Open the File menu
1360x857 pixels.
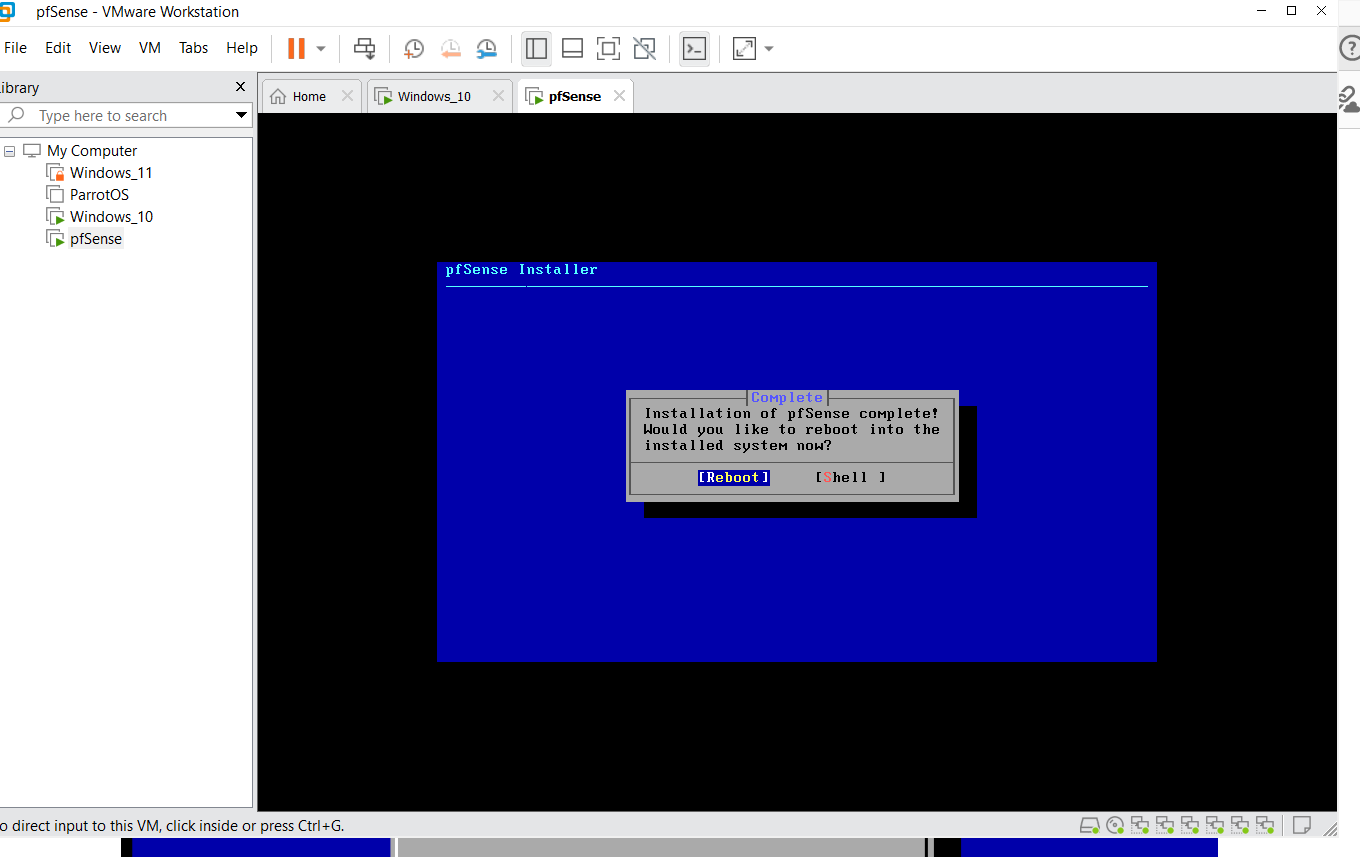(15, 48)
